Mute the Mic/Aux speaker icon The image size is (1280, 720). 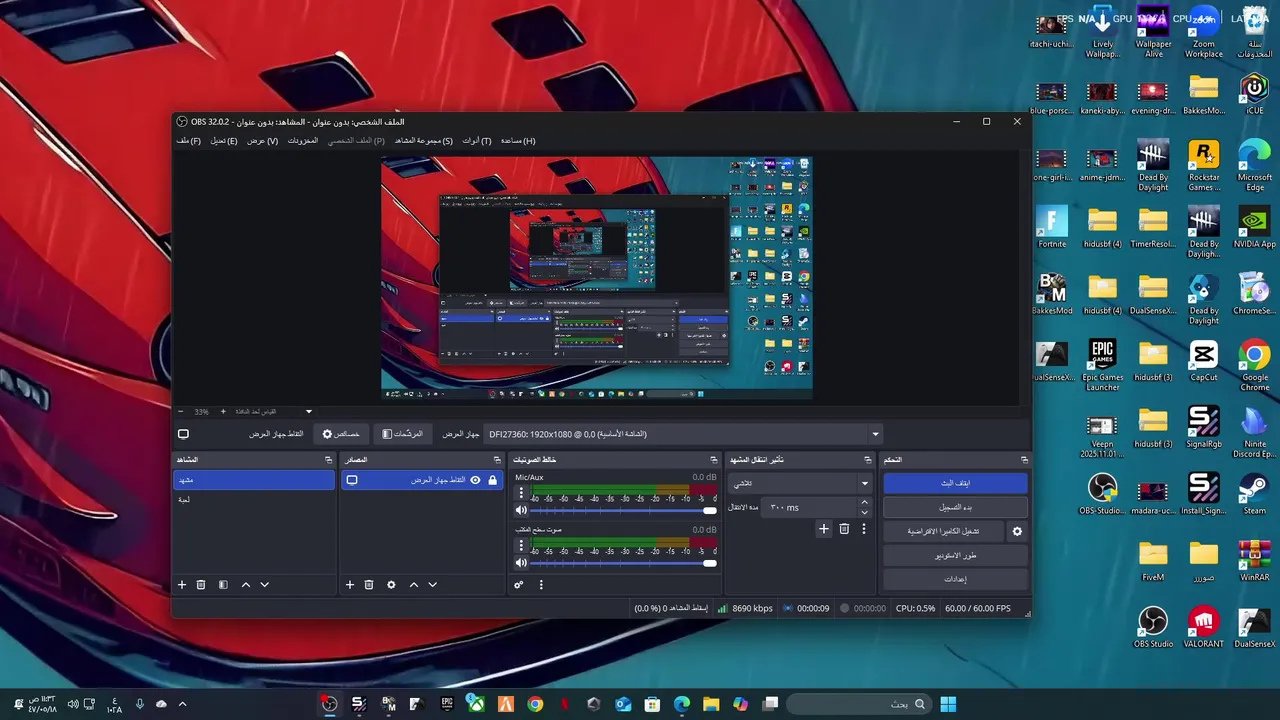[521, 510]
